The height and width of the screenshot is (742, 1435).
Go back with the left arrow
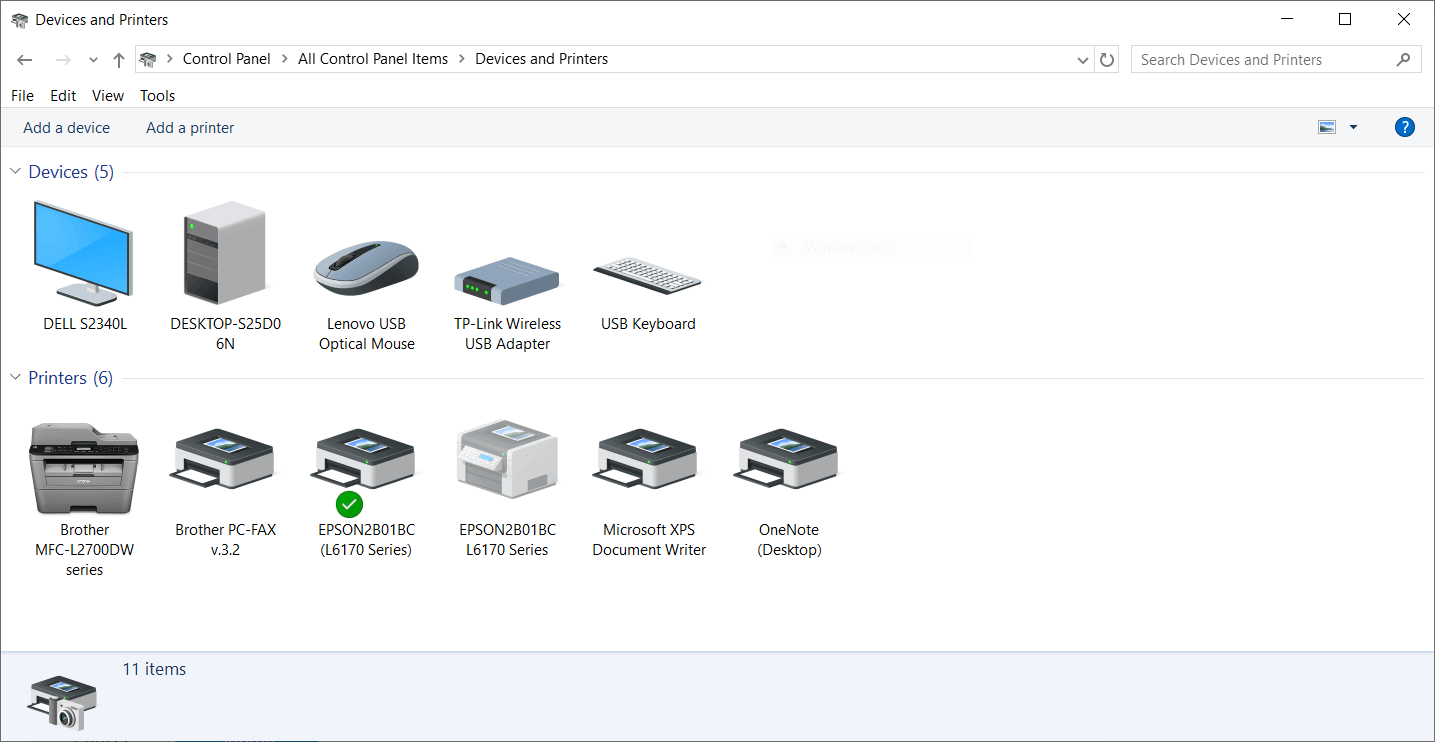(x=25, y=60)
